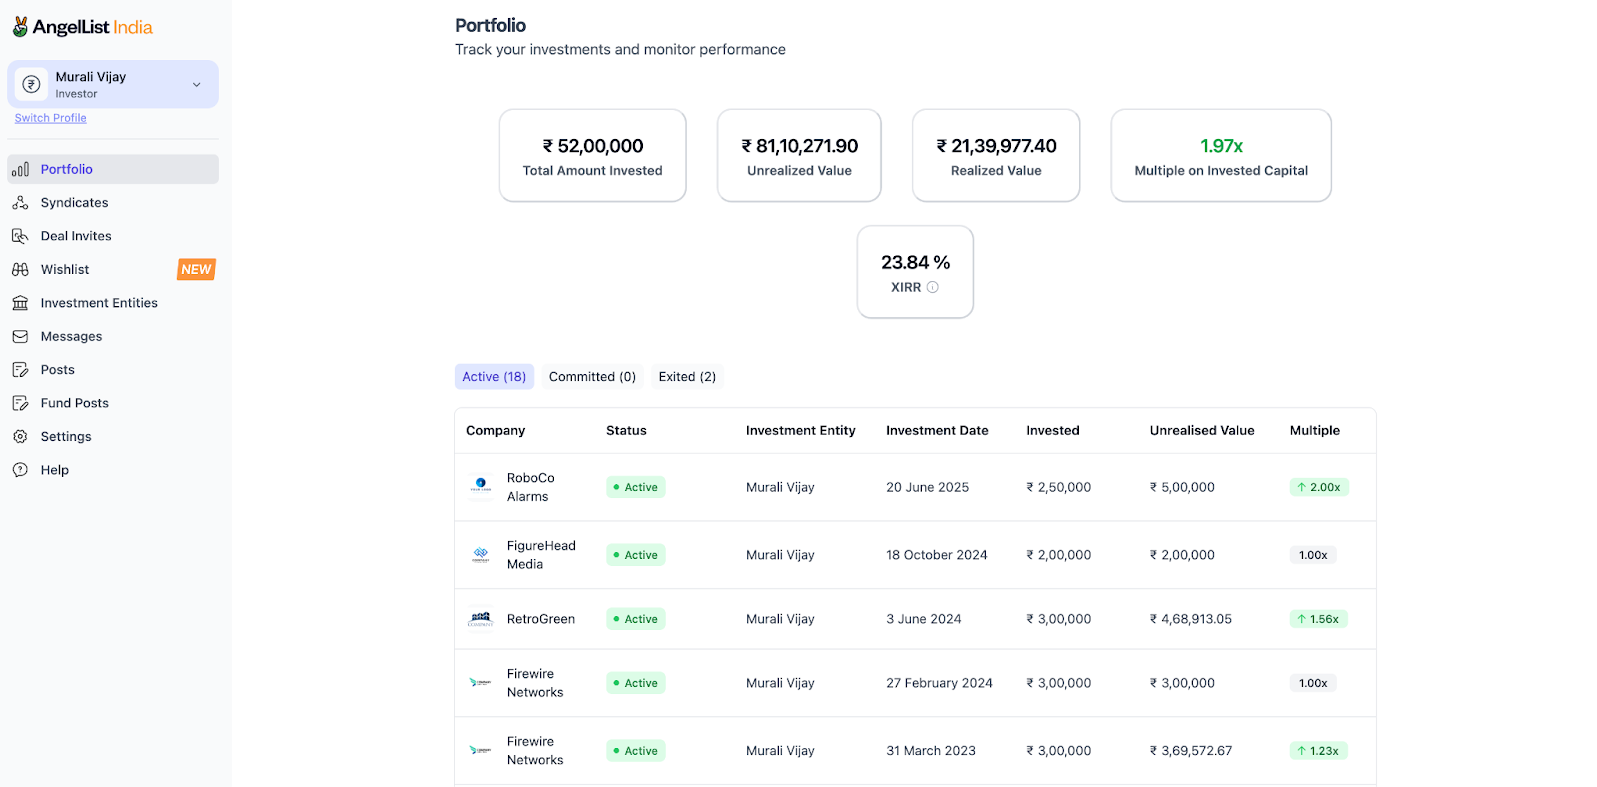Click the Deal Invites icon
This screenshot has height=787, width=1597.
pyautogui.click(x=20, y=236)
